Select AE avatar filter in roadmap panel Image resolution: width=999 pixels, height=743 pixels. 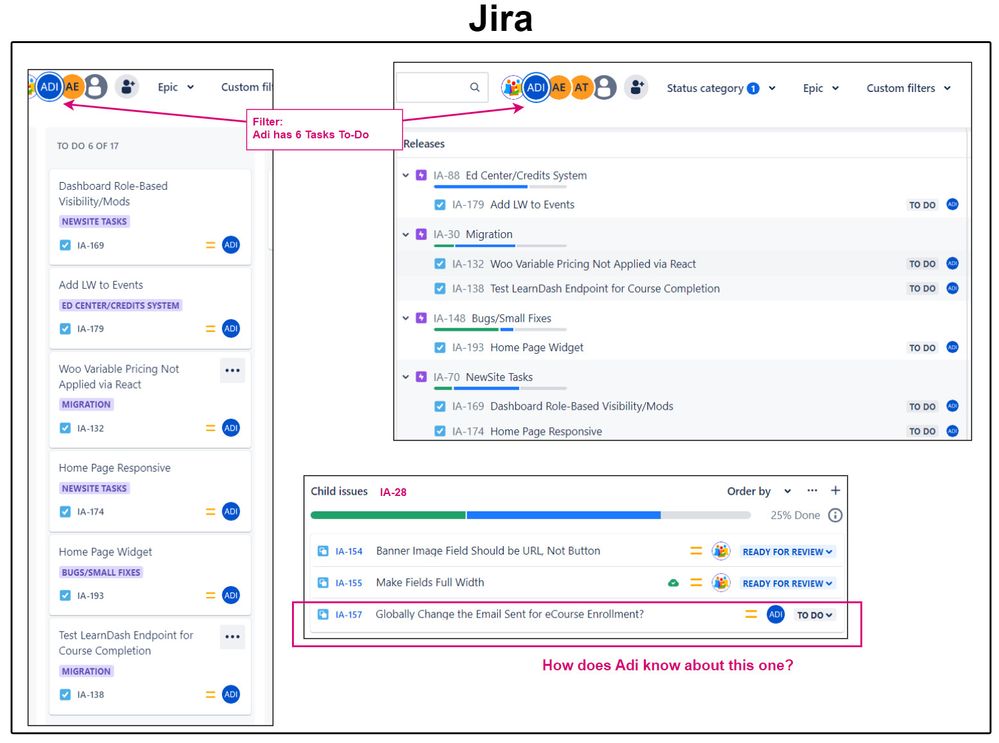point(559,87)
